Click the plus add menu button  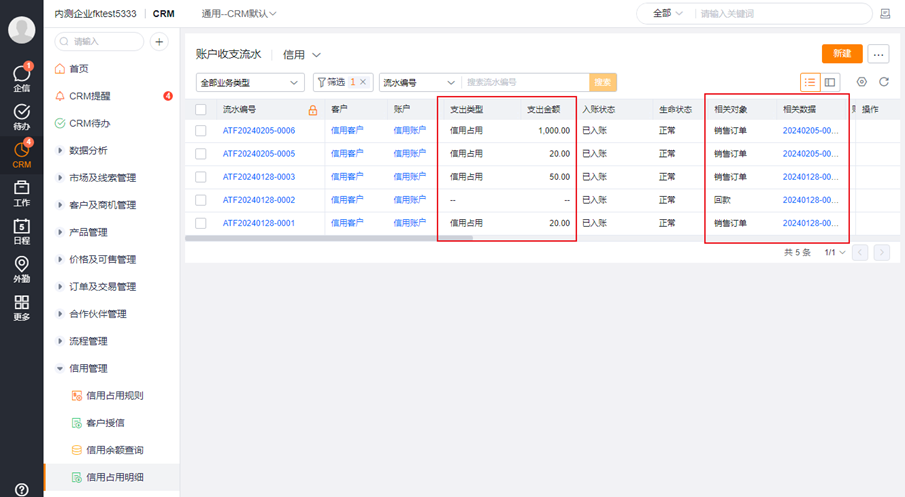pyautogui.click(x=159, y=42)
